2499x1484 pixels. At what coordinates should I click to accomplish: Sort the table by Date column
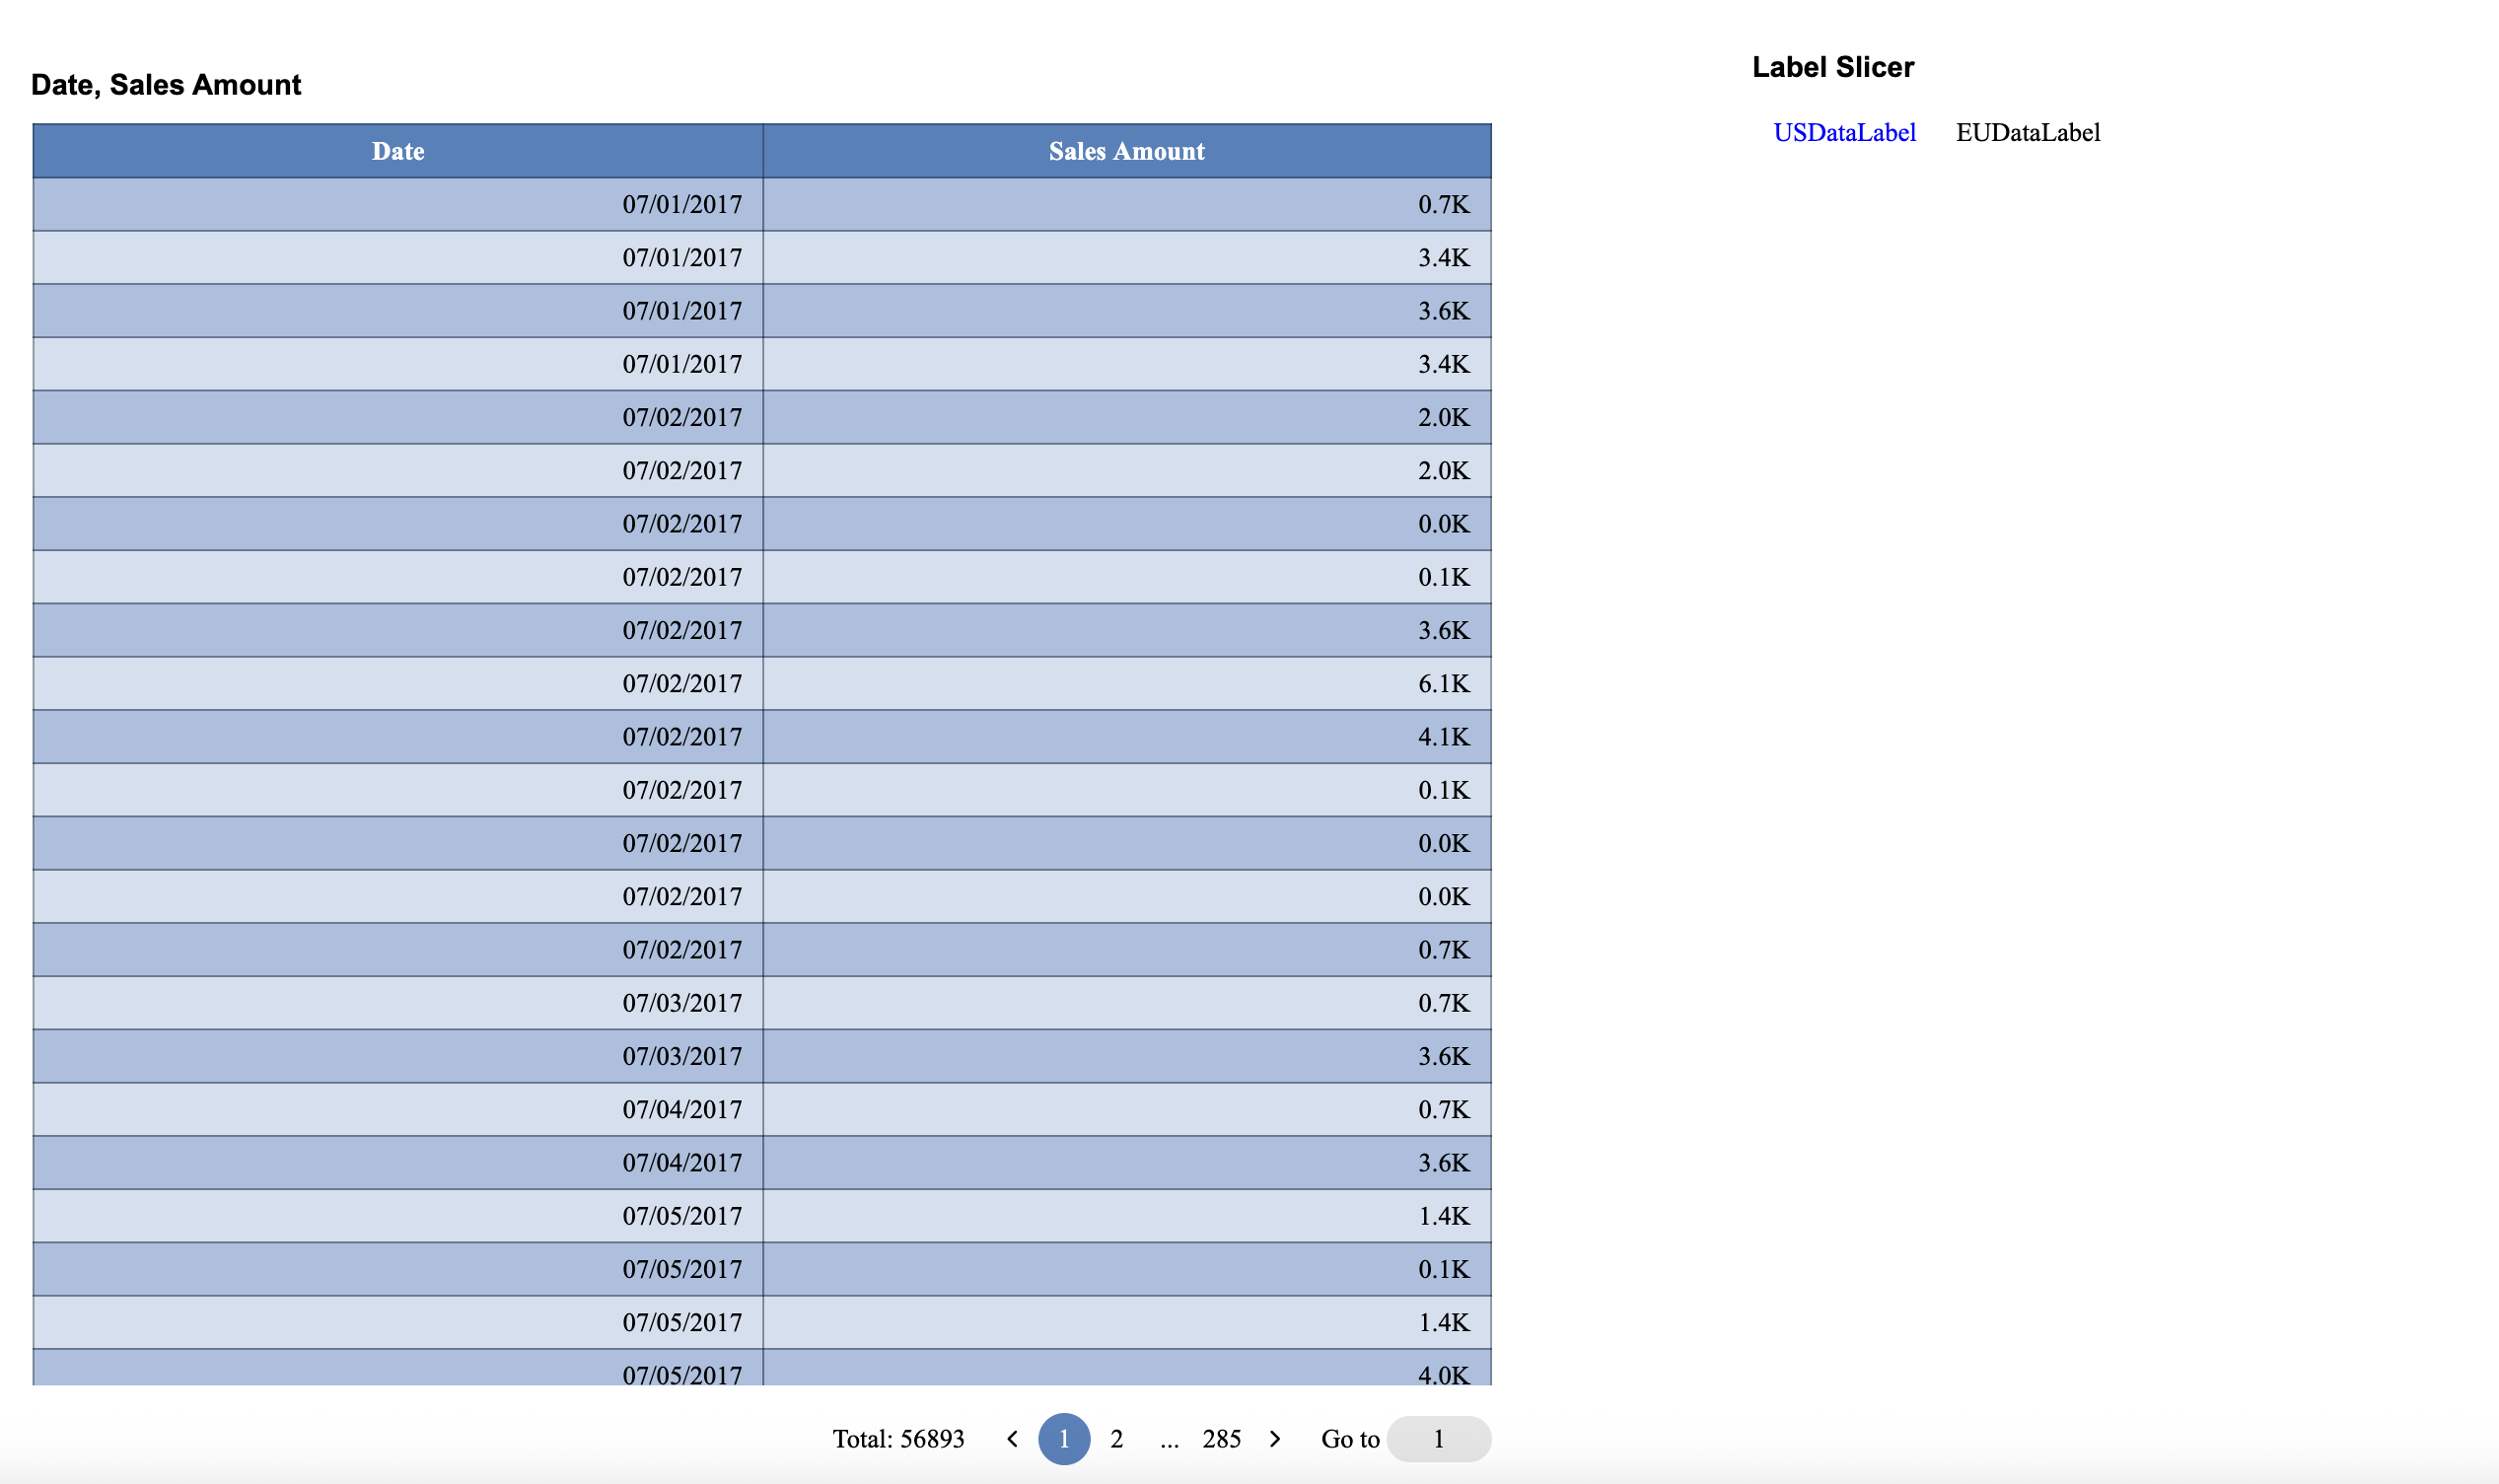(x=397, y=151)
